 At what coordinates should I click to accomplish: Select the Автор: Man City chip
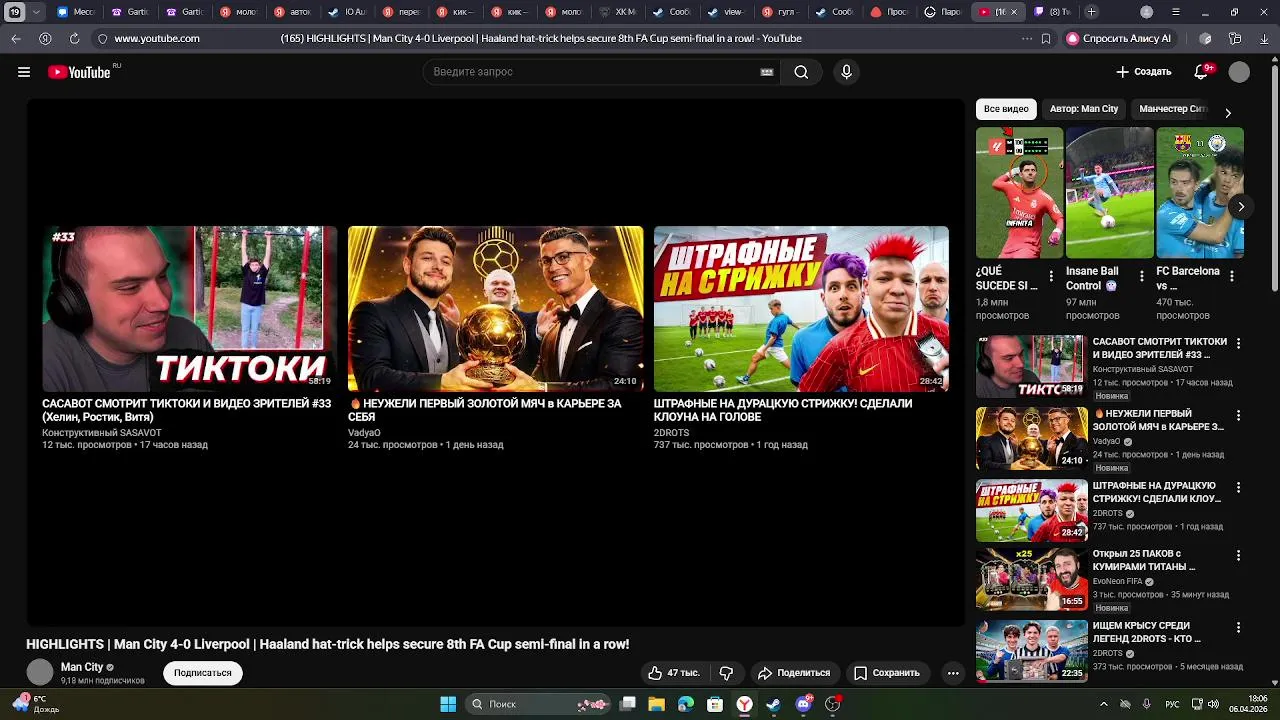pyautogui.click(x=1084, y=109)
